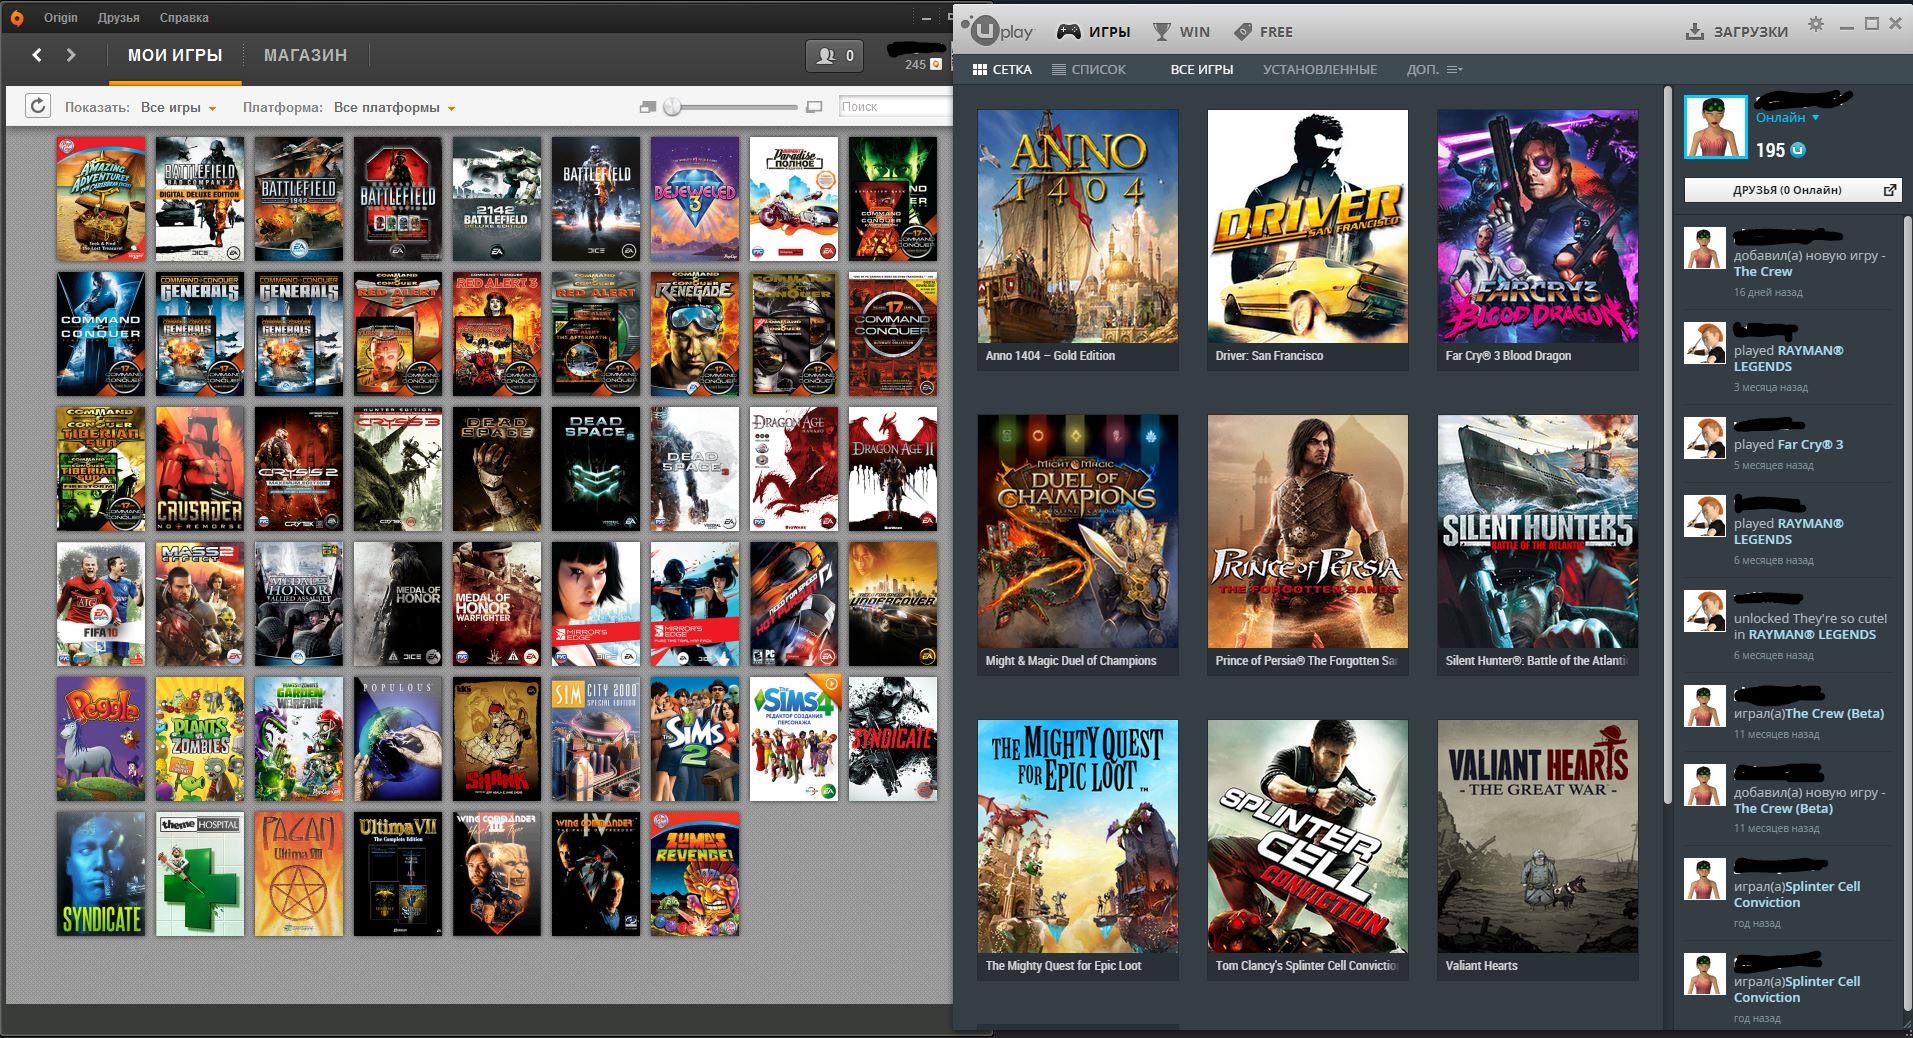Open the Uplay WIN section
Image resolution: width=1913 pixels, height=1038 pixels.
[1181, 32]
